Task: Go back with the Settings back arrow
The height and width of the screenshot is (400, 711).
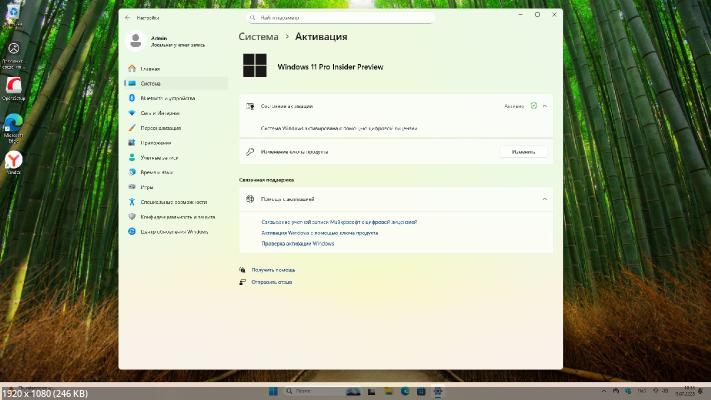Action: (x=127, y=18)
